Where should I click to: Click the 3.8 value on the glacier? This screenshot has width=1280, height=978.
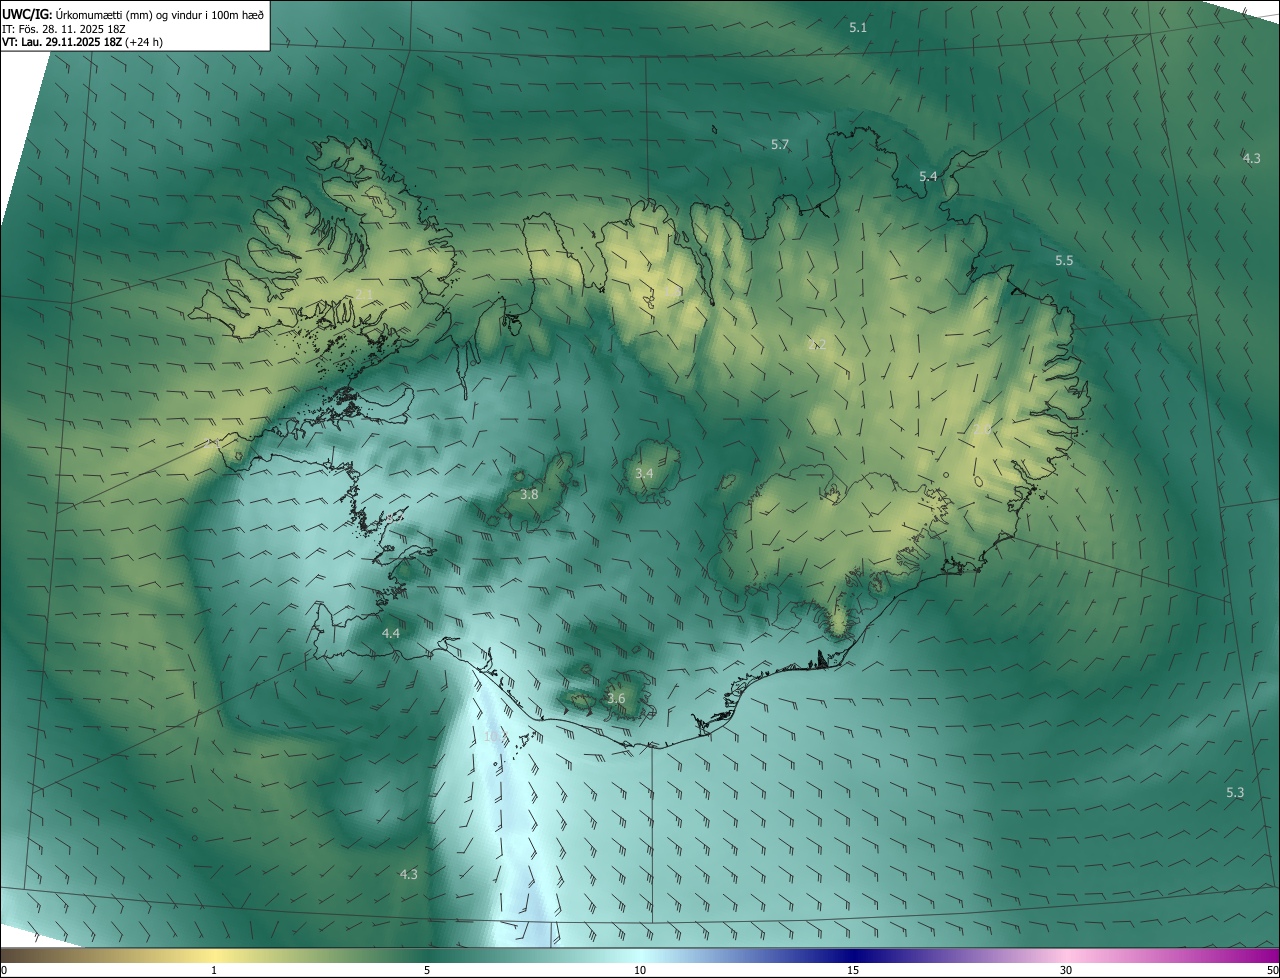point(529,494)
